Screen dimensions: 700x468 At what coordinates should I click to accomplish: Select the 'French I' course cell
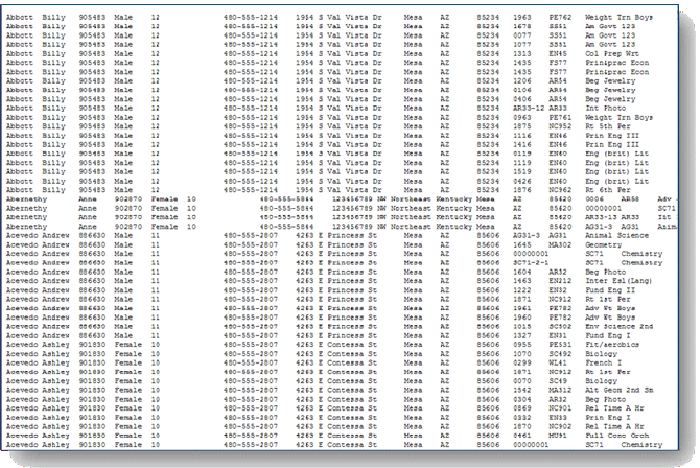tap(603, 363)
